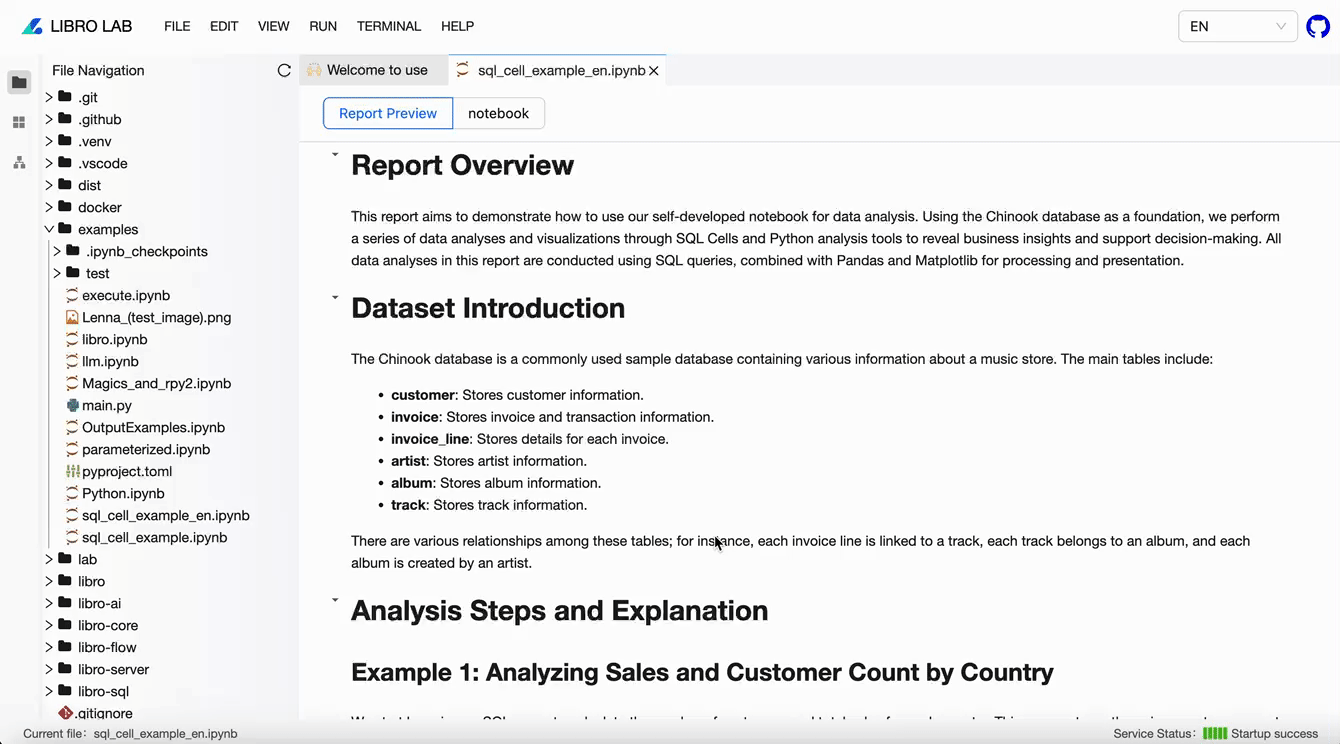This screenshot has width=1340, height=744.
Task: Switch to the Welcome to use tab
Action: [374, 70]
